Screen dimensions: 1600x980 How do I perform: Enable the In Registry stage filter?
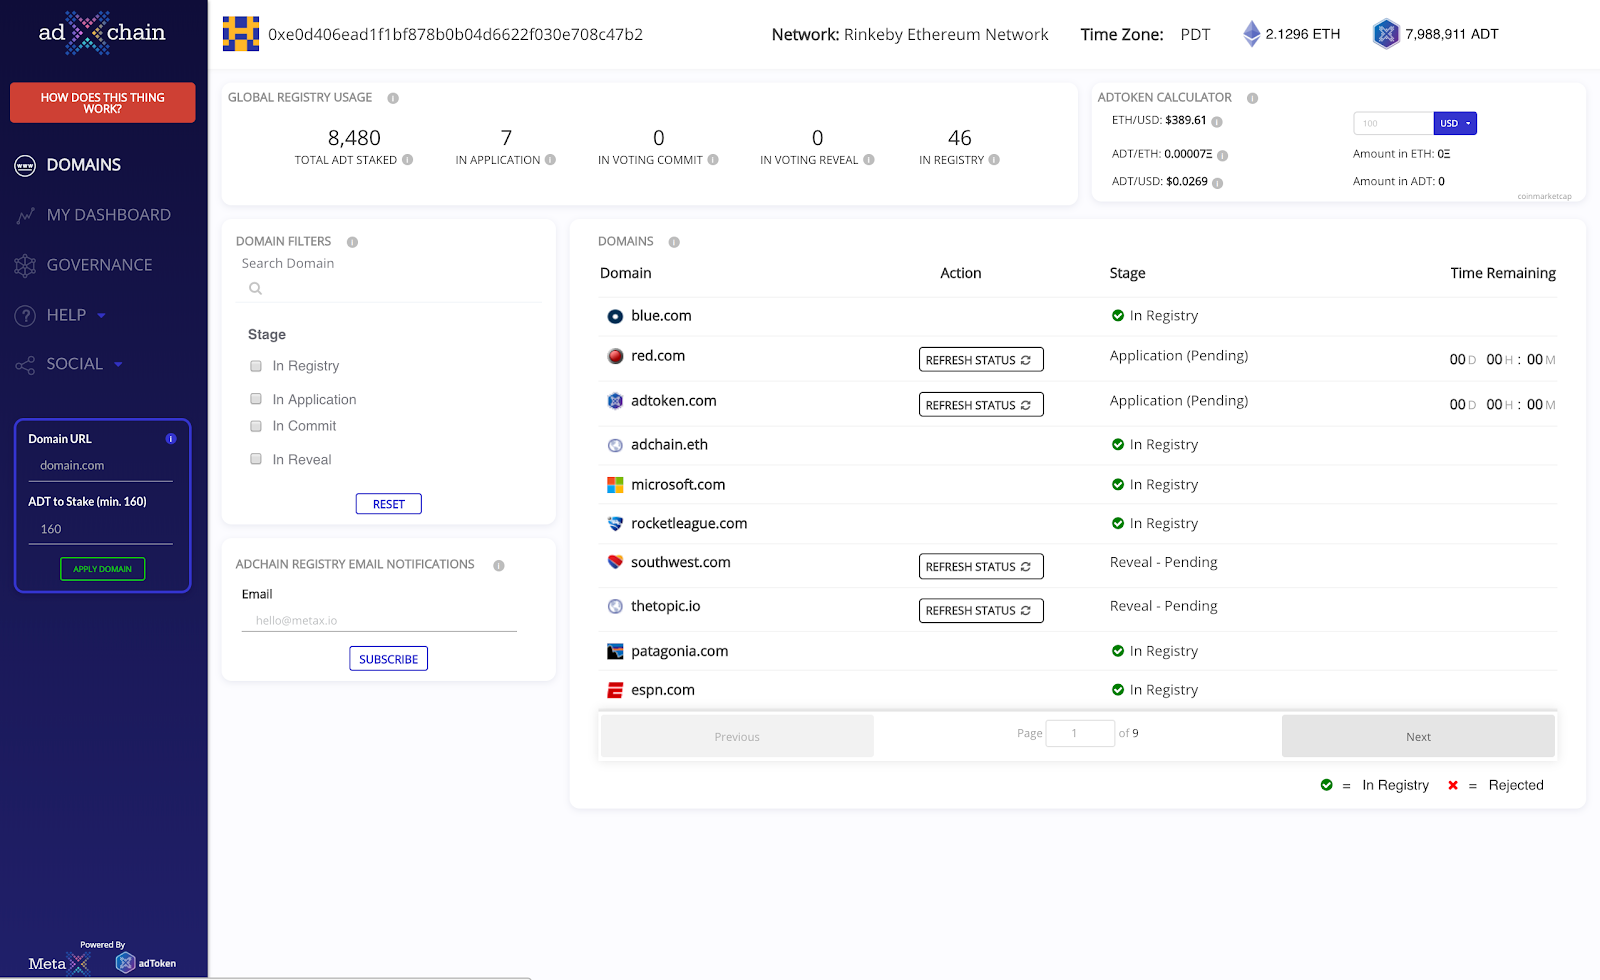point(256,366)
